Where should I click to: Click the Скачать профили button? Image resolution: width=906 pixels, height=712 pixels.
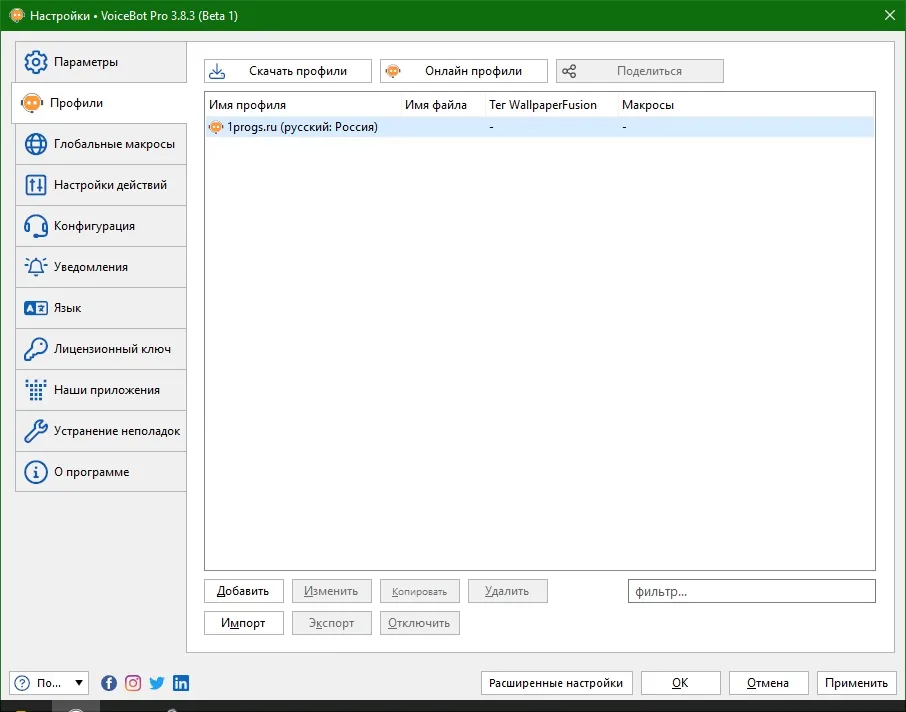coord(288,71)
